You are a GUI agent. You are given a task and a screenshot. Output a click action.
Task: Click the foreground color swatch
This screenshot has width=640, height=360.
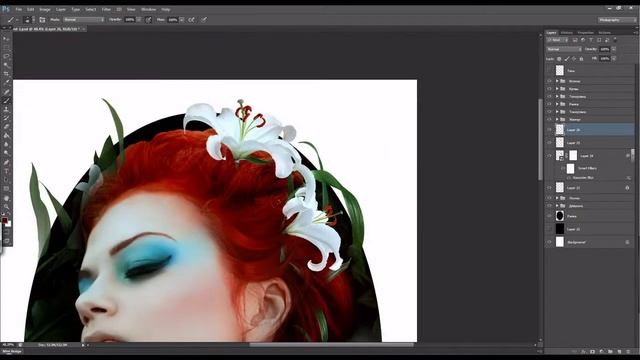click(4, 220)
